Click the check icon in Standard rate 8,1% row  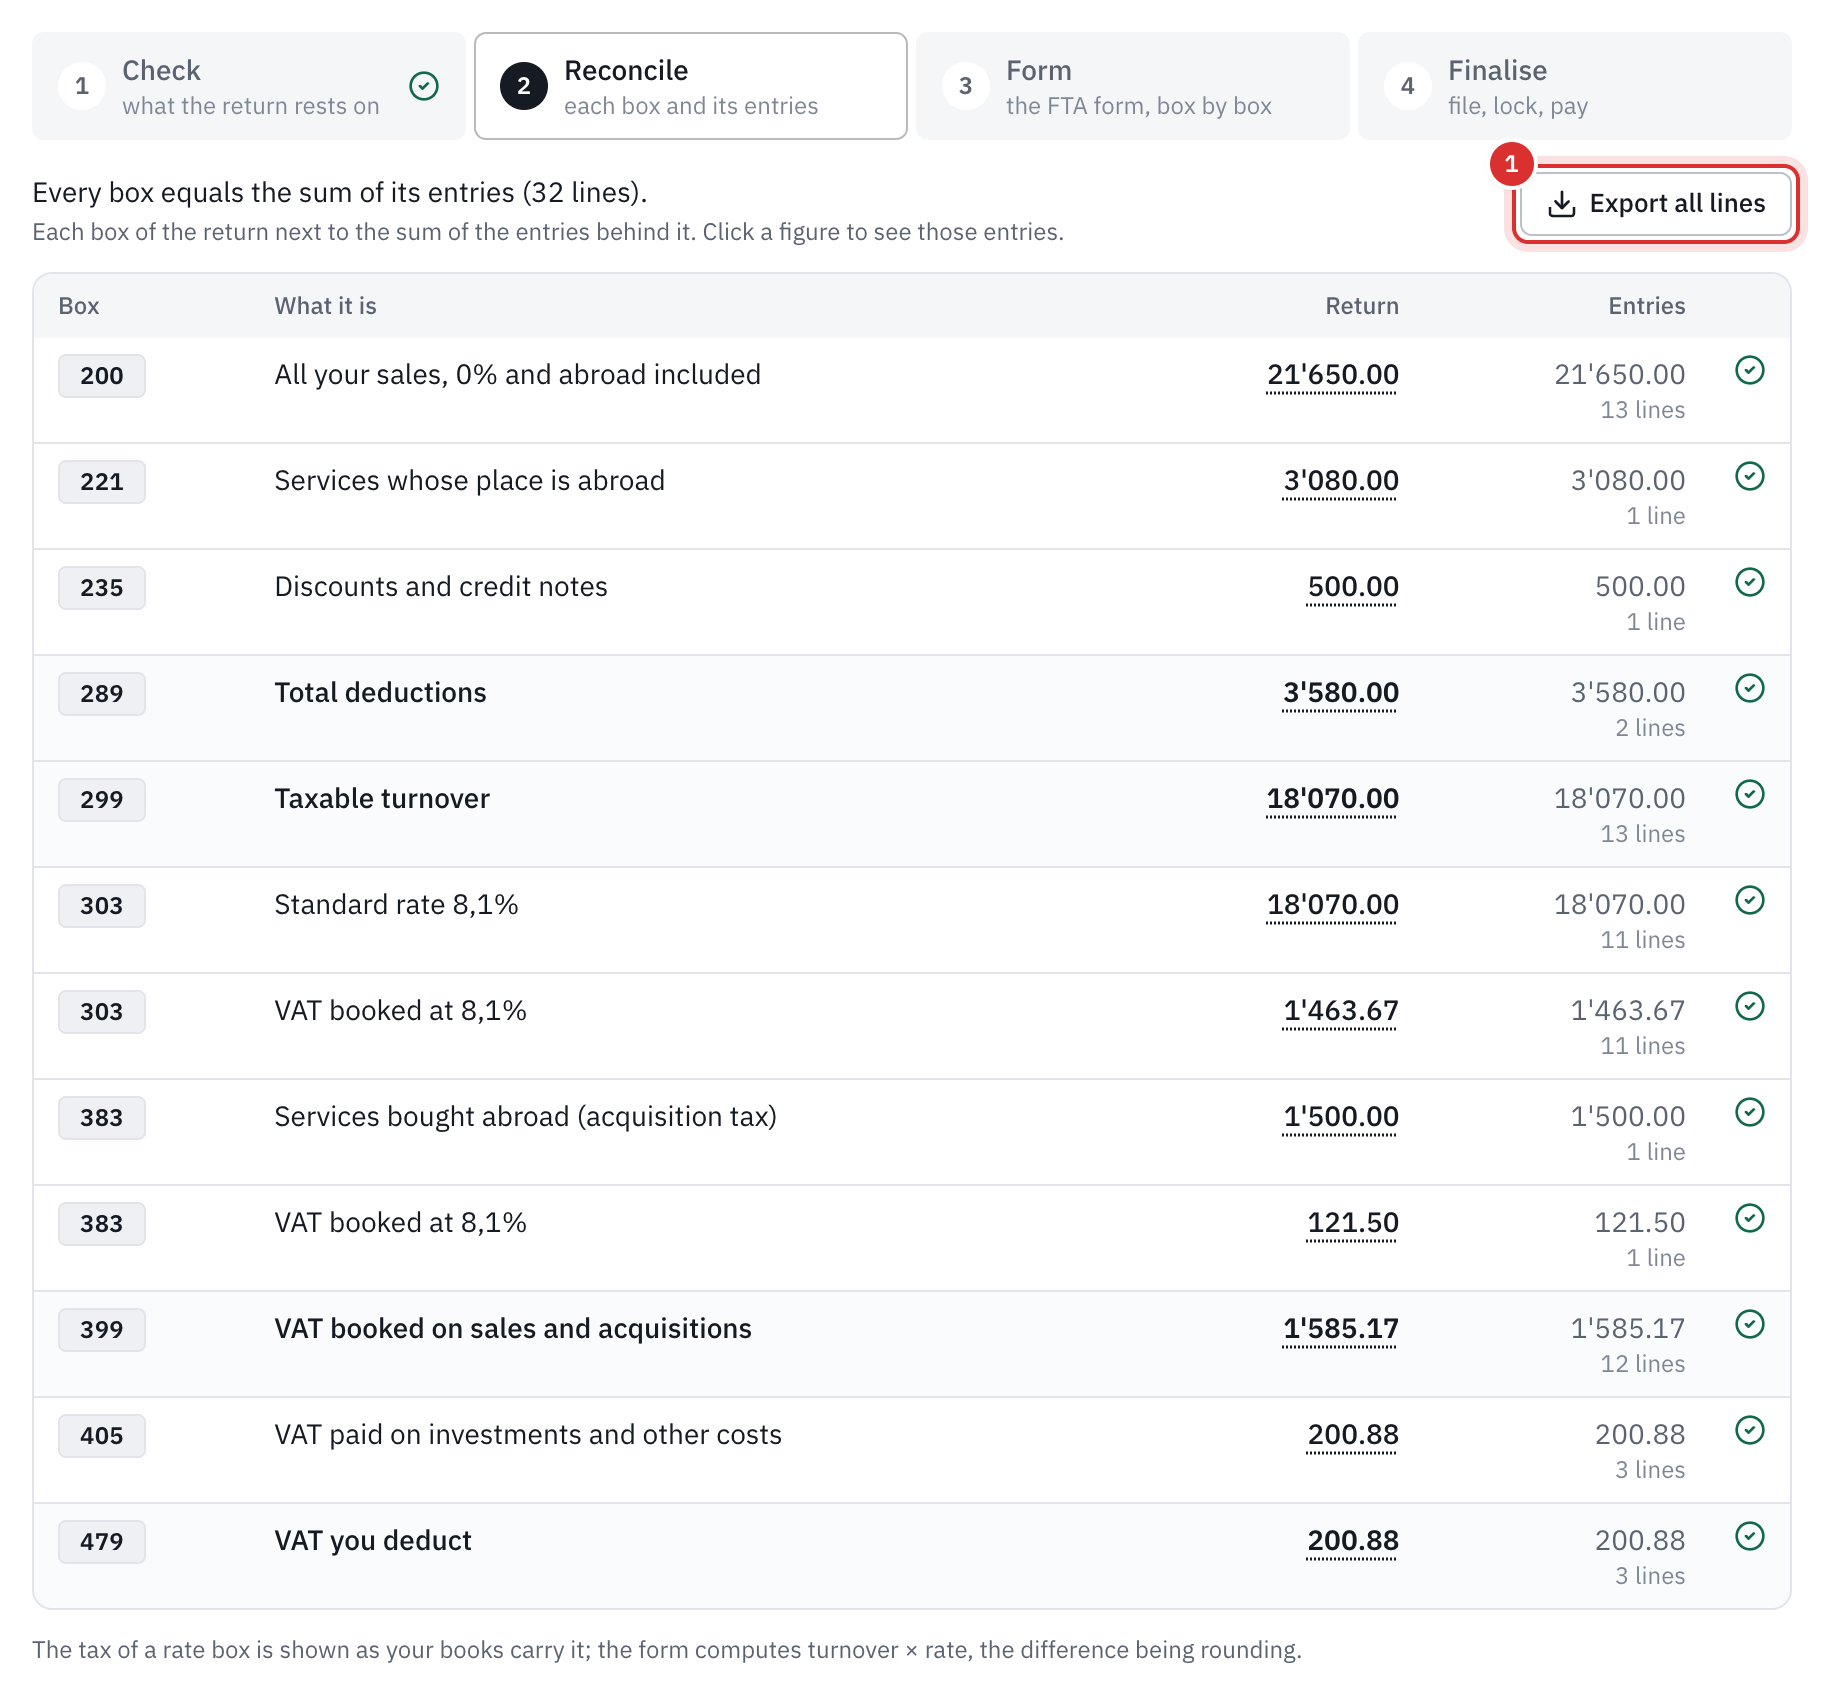point(1750,901)
